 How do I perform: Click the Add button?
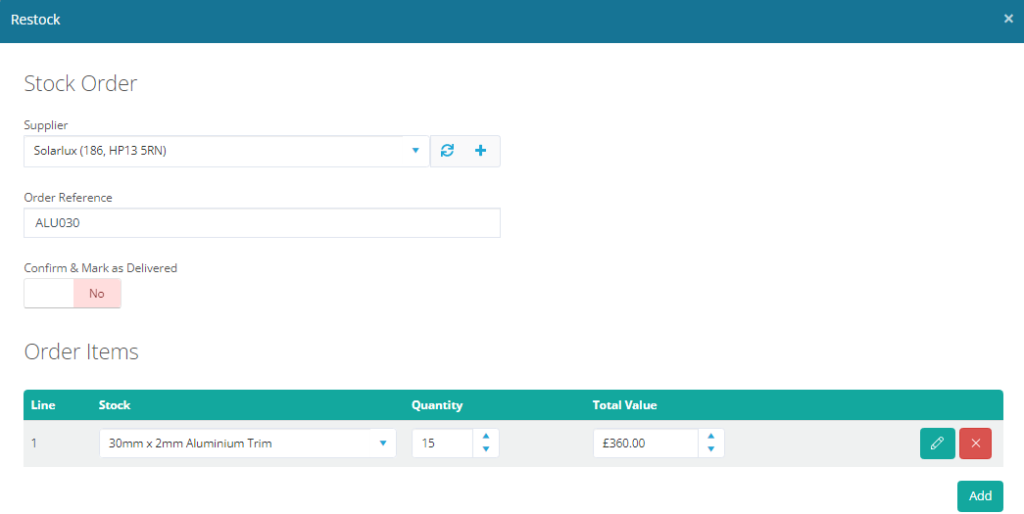pos(979,496)
